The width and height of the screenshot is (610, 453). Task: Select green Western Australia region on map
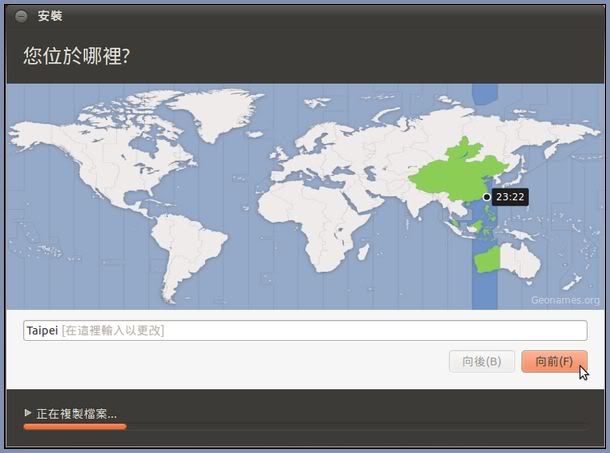click(487, 260)
